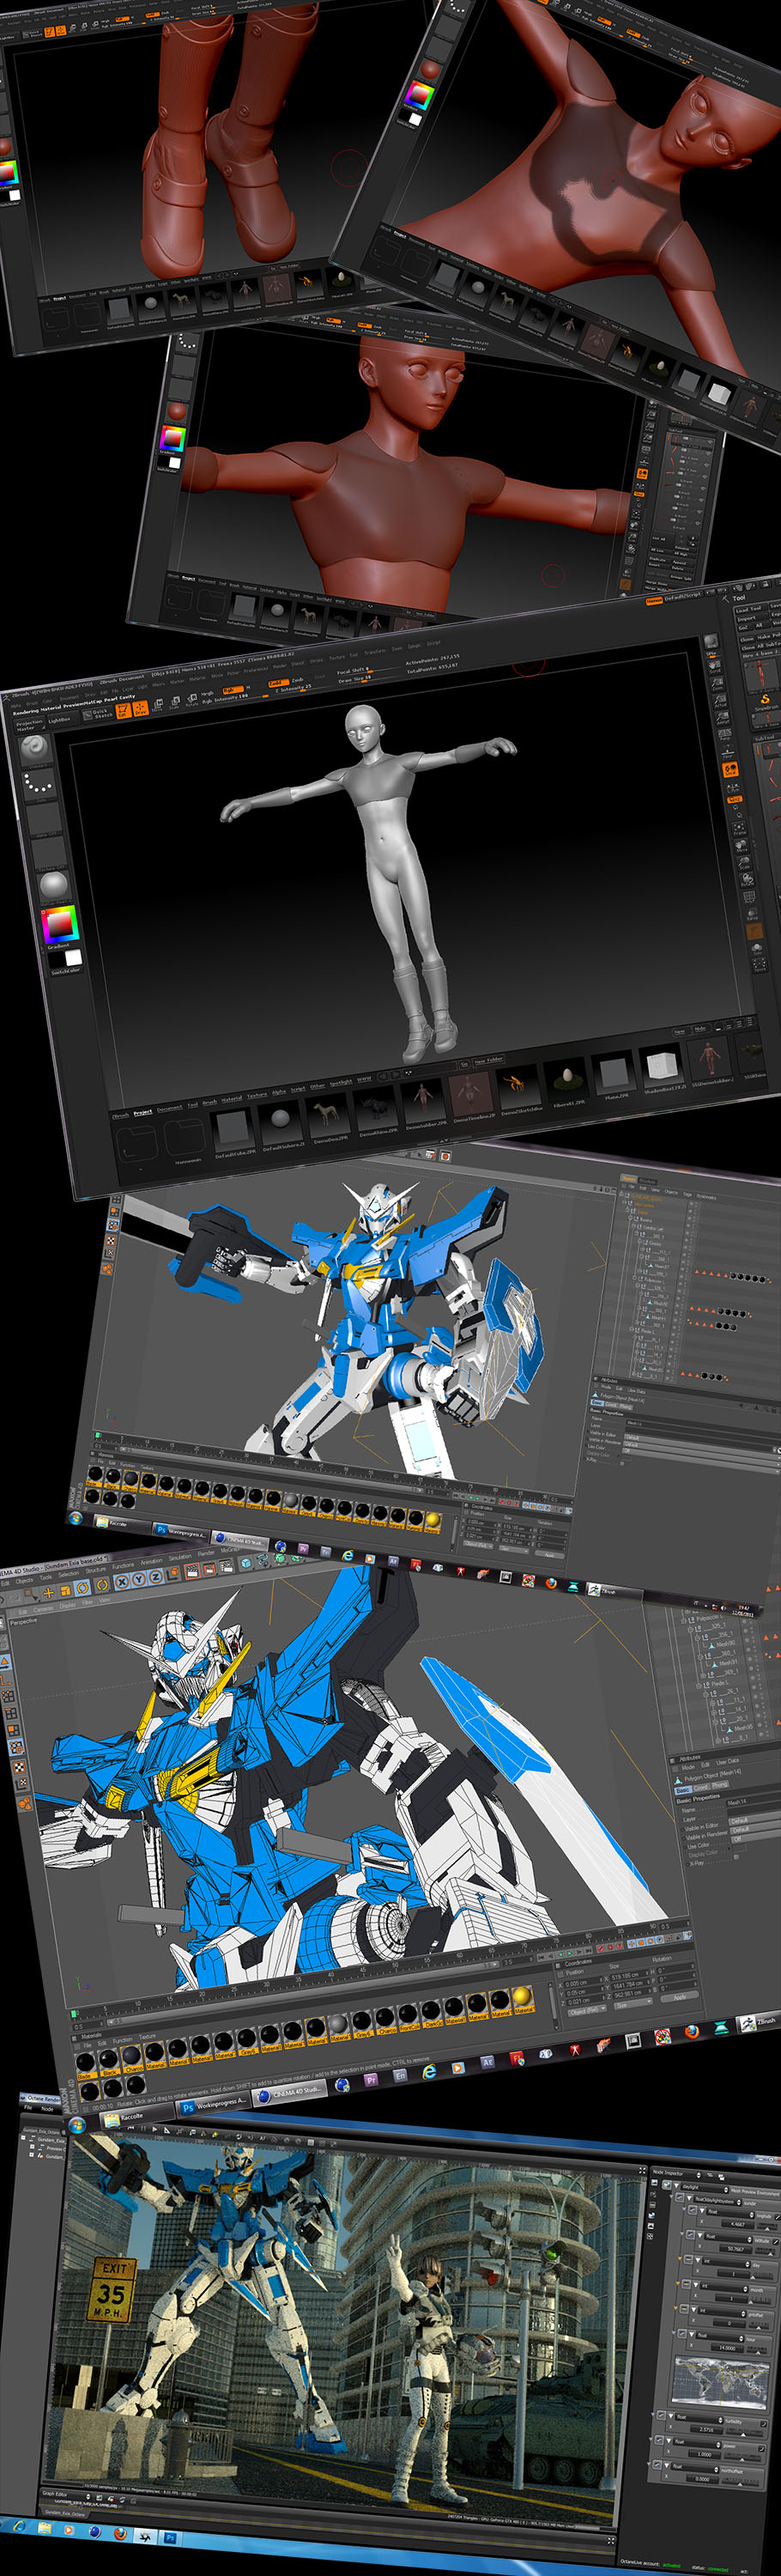
Task: Open User Data menu in large C4D Attributes panel
Action: 727,1762
